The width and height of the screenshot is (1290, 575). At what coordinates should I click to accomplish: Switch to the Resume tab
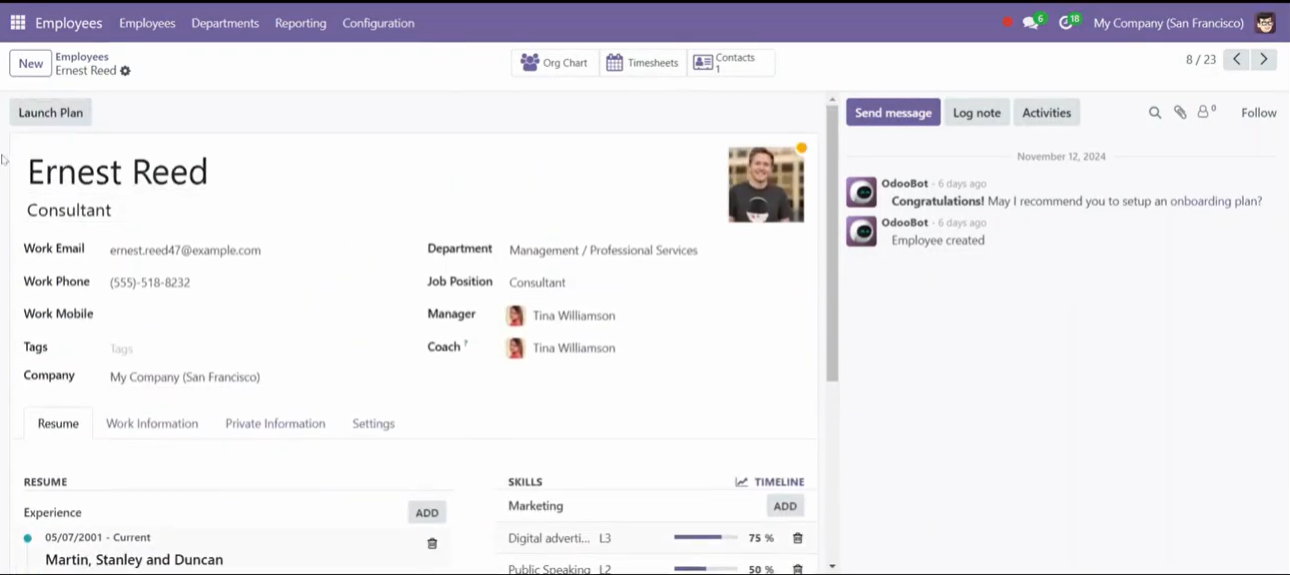[x=58, y=423]
